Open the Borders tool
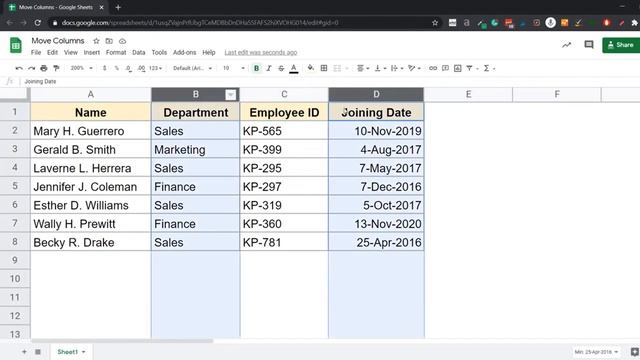Image resolution: width=640 pixels, height=360 pixels. (324, 68)
